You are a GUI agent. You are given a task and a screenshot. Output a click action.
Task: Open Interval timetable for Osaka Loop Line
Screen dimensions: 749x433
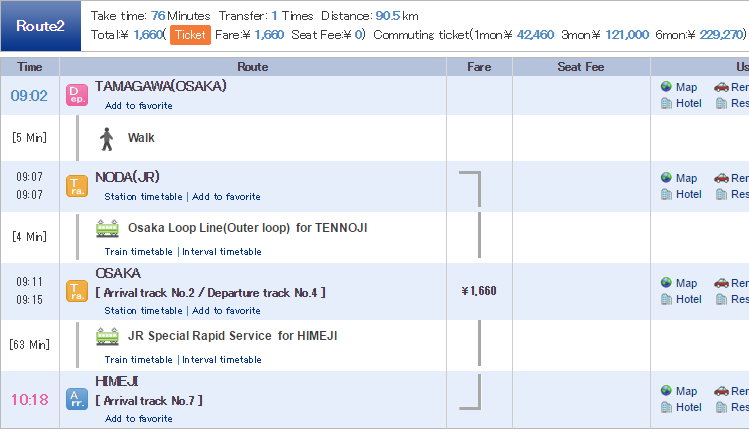tap(222, 251)
